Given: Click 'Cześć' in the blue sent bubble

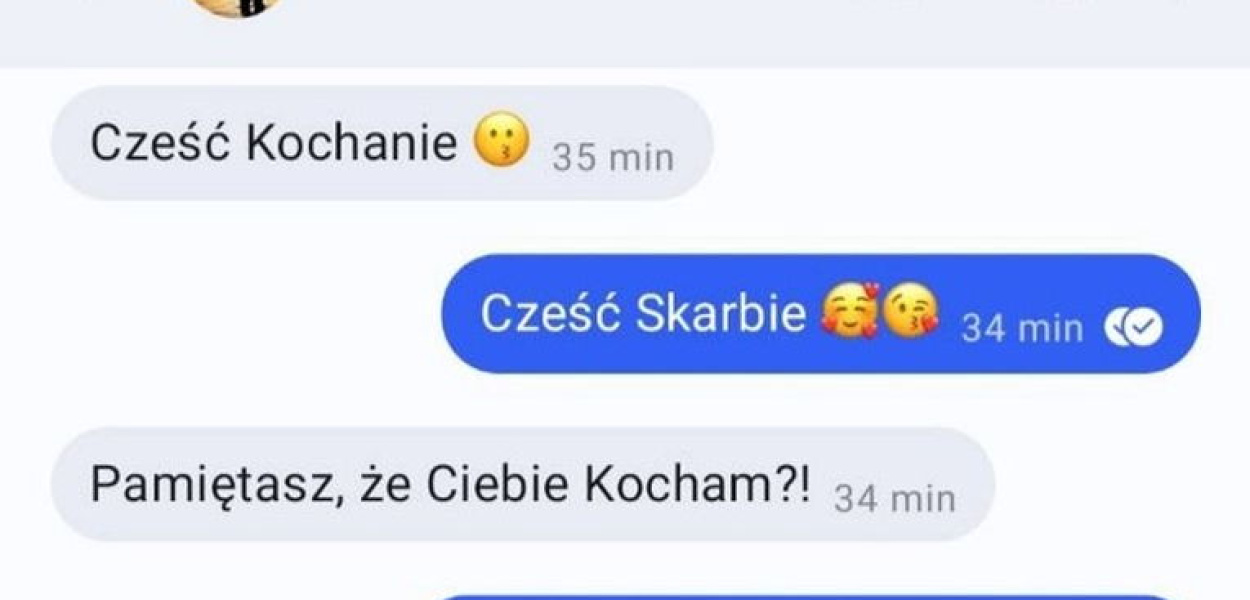Looking at the screenshot, I should pos(552,314).
